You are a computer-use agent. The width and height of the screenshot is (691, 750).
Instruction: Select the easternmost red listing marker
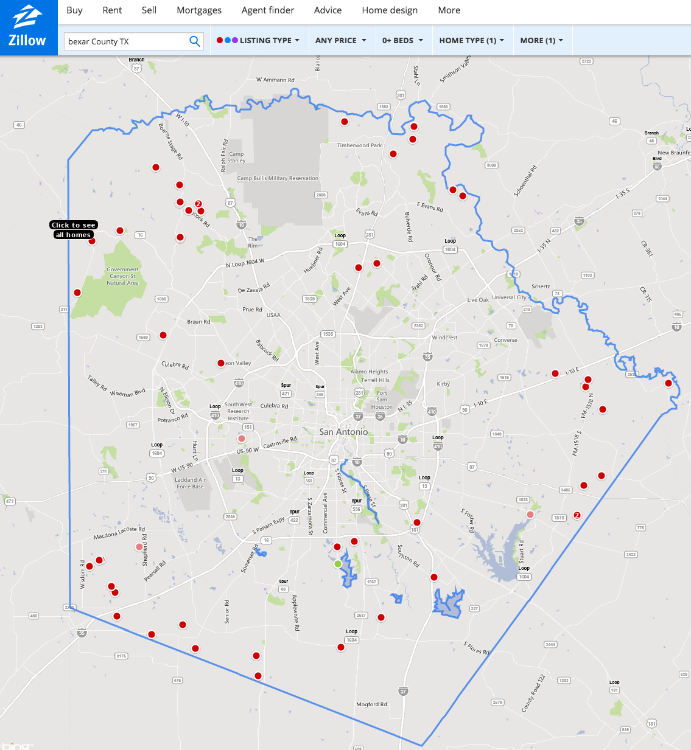click(669, 382)
